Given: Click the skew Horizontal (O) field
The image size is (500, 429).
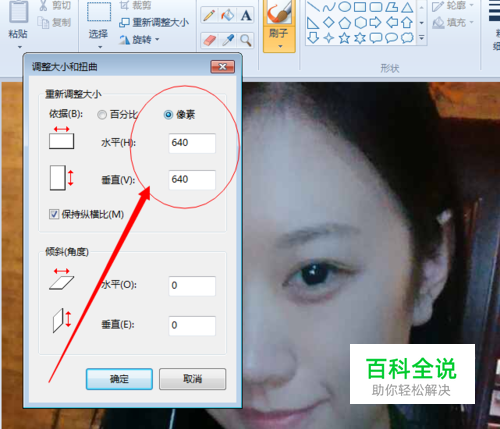Looking at the screenshot, I should [192, 286].
